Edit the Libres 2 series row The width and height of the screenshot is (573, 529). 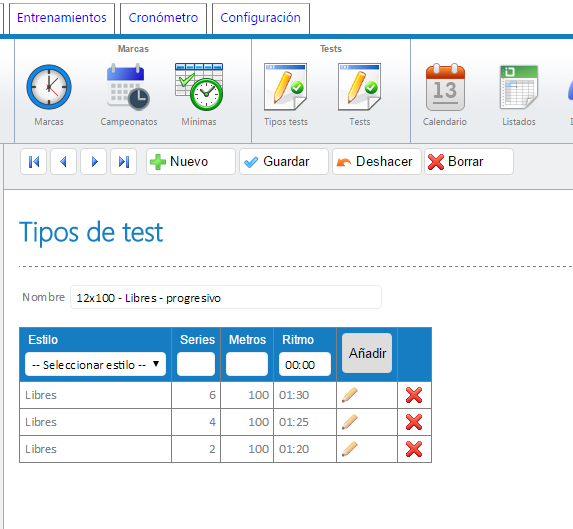pos(350,449)
